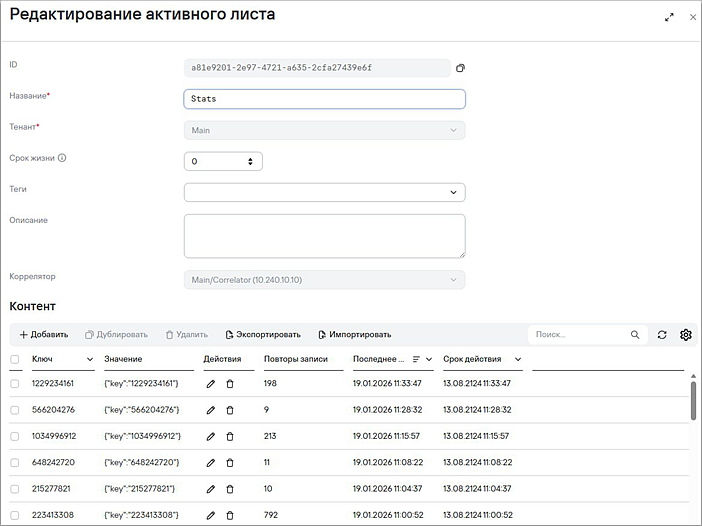Screen dimensions: 702x526
Task: Click the repeat count 213
Action: point(270,436)
